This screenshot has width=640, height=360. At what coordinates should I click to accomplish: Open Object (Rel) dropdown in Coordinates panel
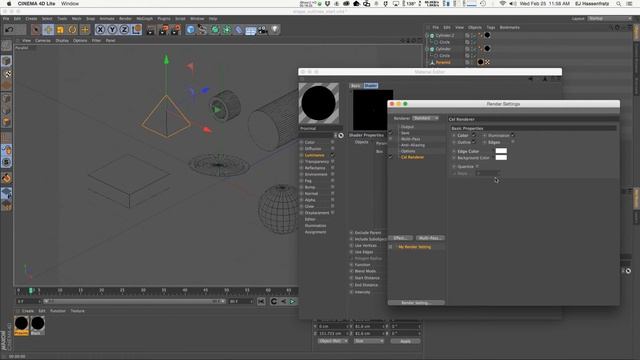(x=333, y=341)
